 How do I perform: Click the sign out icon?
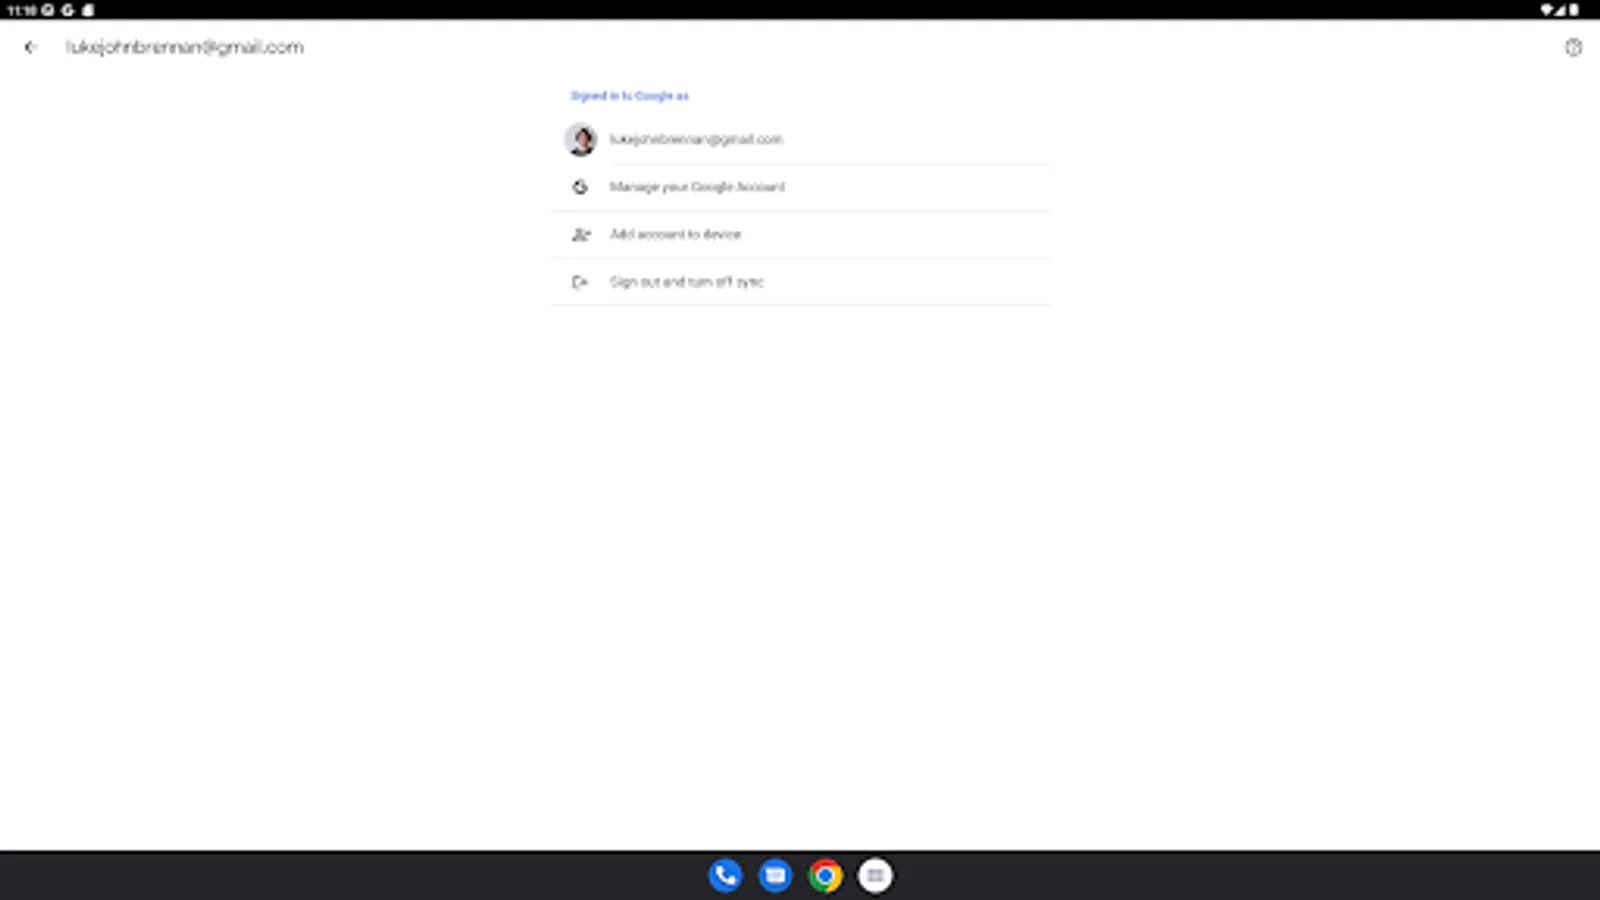point(580,282)
